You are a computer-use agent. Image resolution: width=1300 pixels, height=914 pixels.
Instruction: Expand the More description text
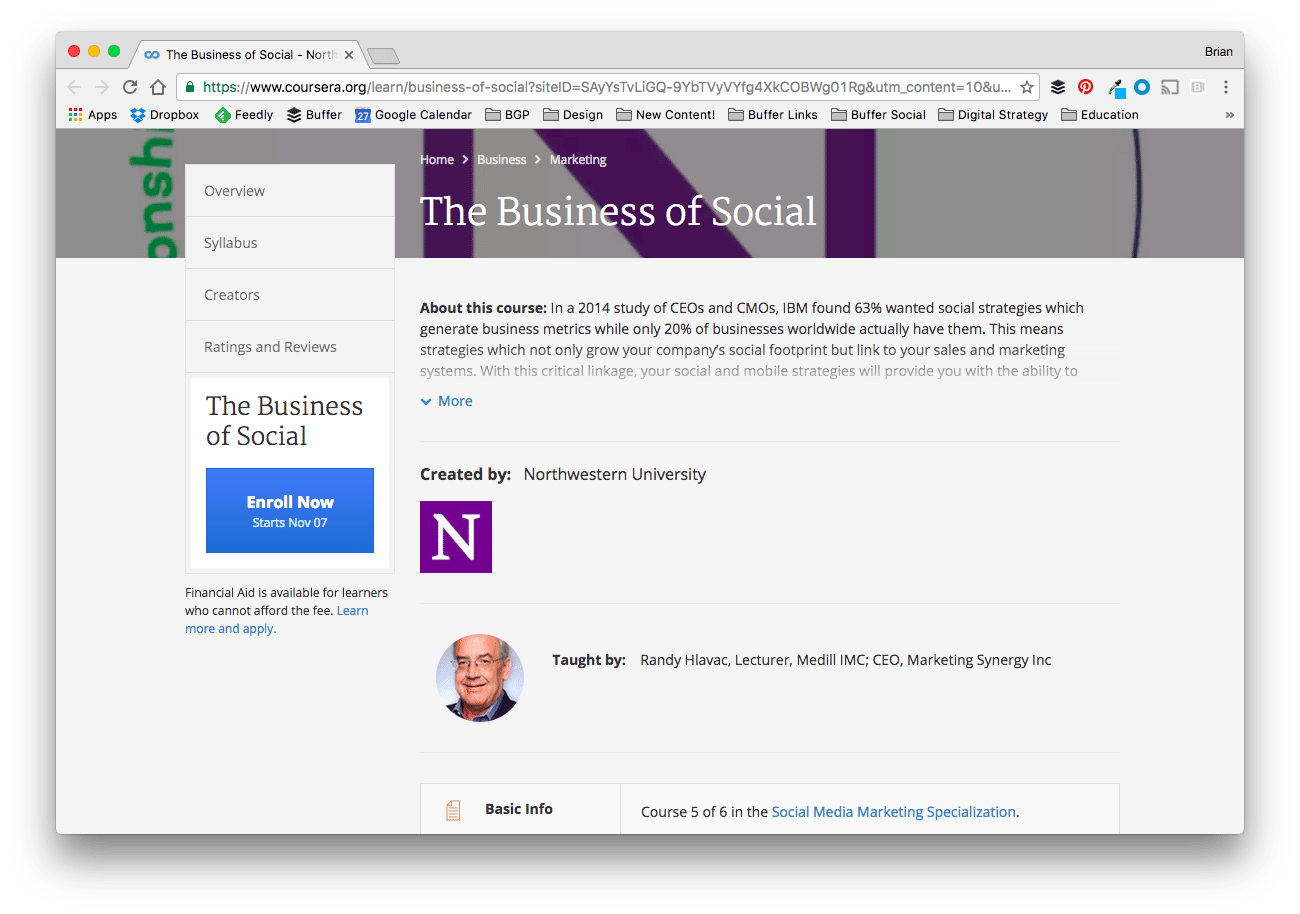[446, 400]
